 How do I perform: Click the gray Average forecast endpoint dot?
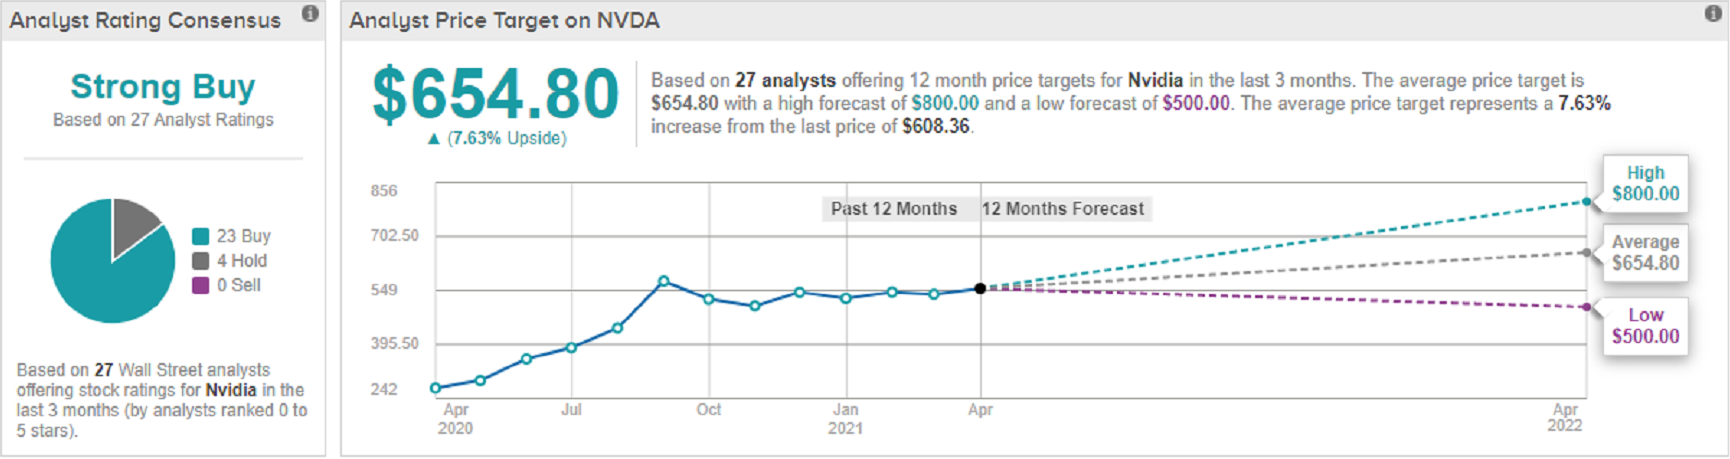pos(1587,253)
